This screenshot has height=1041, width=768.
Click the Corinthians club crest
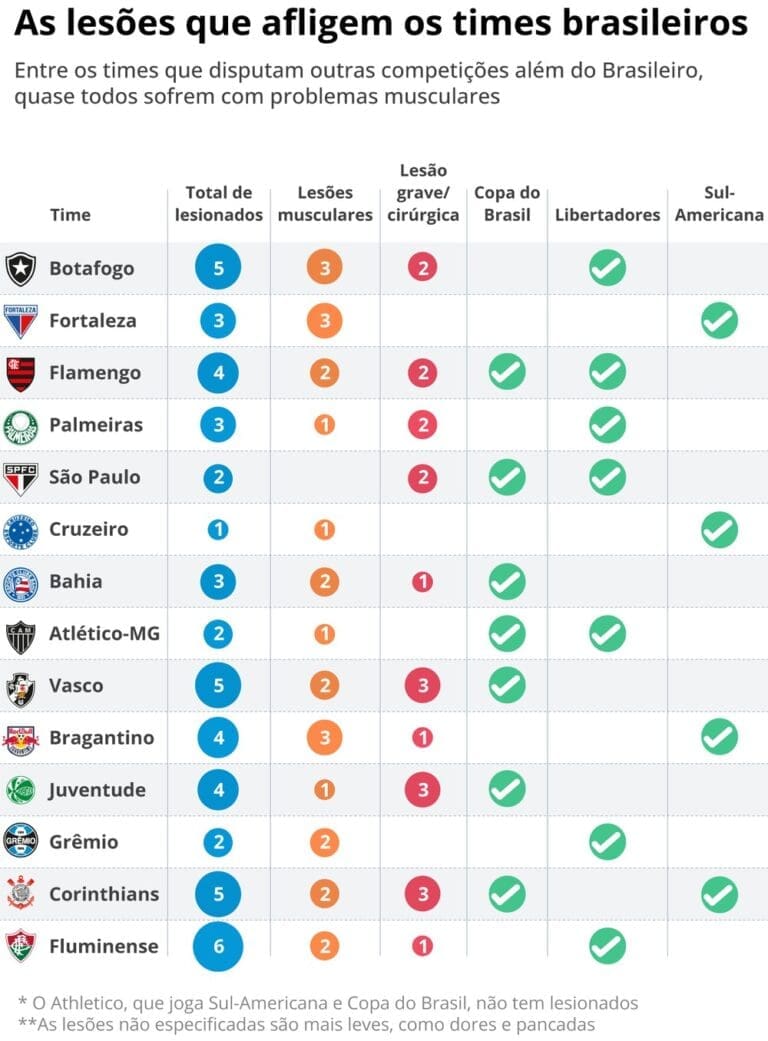(20, 894)
